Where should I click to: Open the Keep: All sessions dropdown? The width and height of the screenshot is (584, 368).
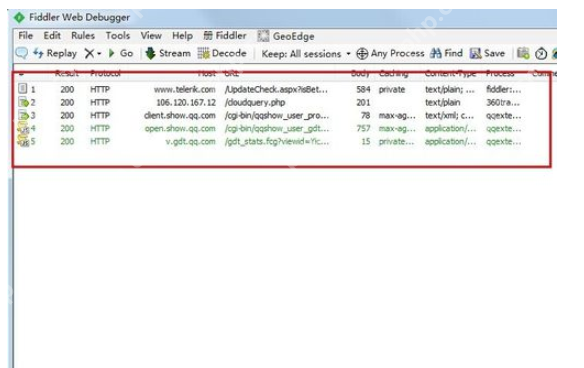[306, 54]
